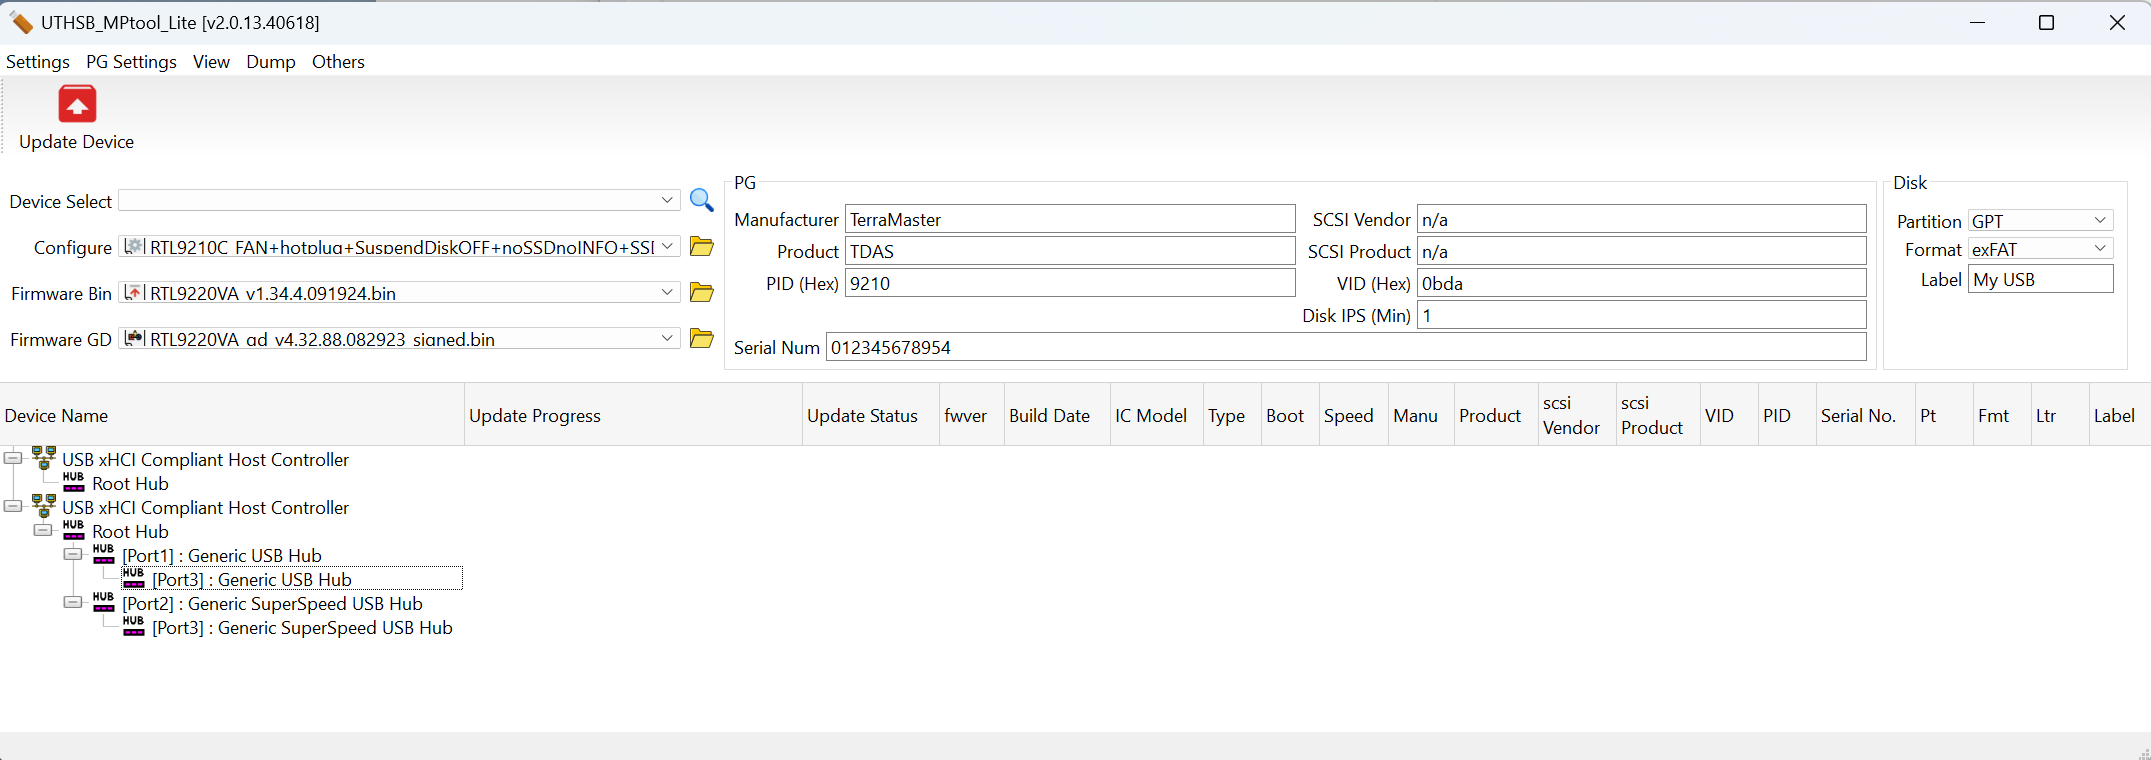Viewport: 2151px width, 760px height.
Task: Open the Others menu
Action: 338,62
